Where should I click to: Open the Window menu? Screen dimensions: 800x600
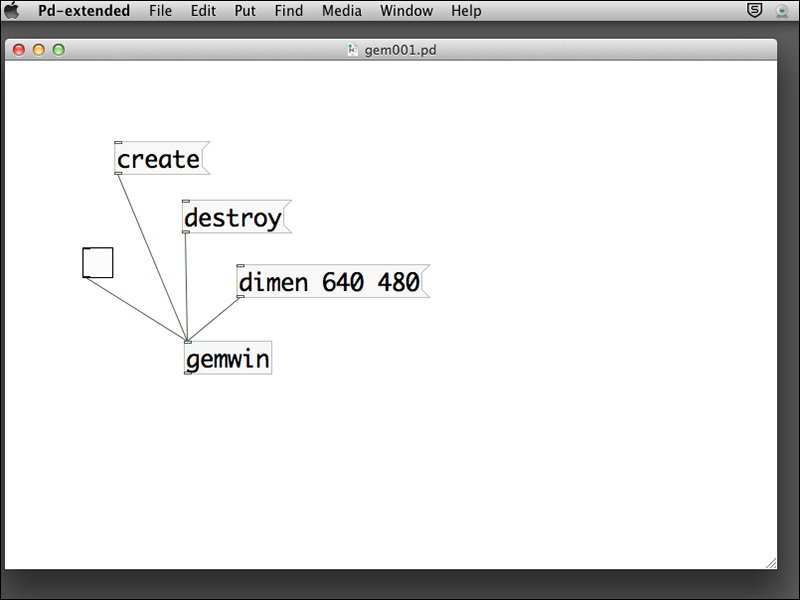pos(406,11)
